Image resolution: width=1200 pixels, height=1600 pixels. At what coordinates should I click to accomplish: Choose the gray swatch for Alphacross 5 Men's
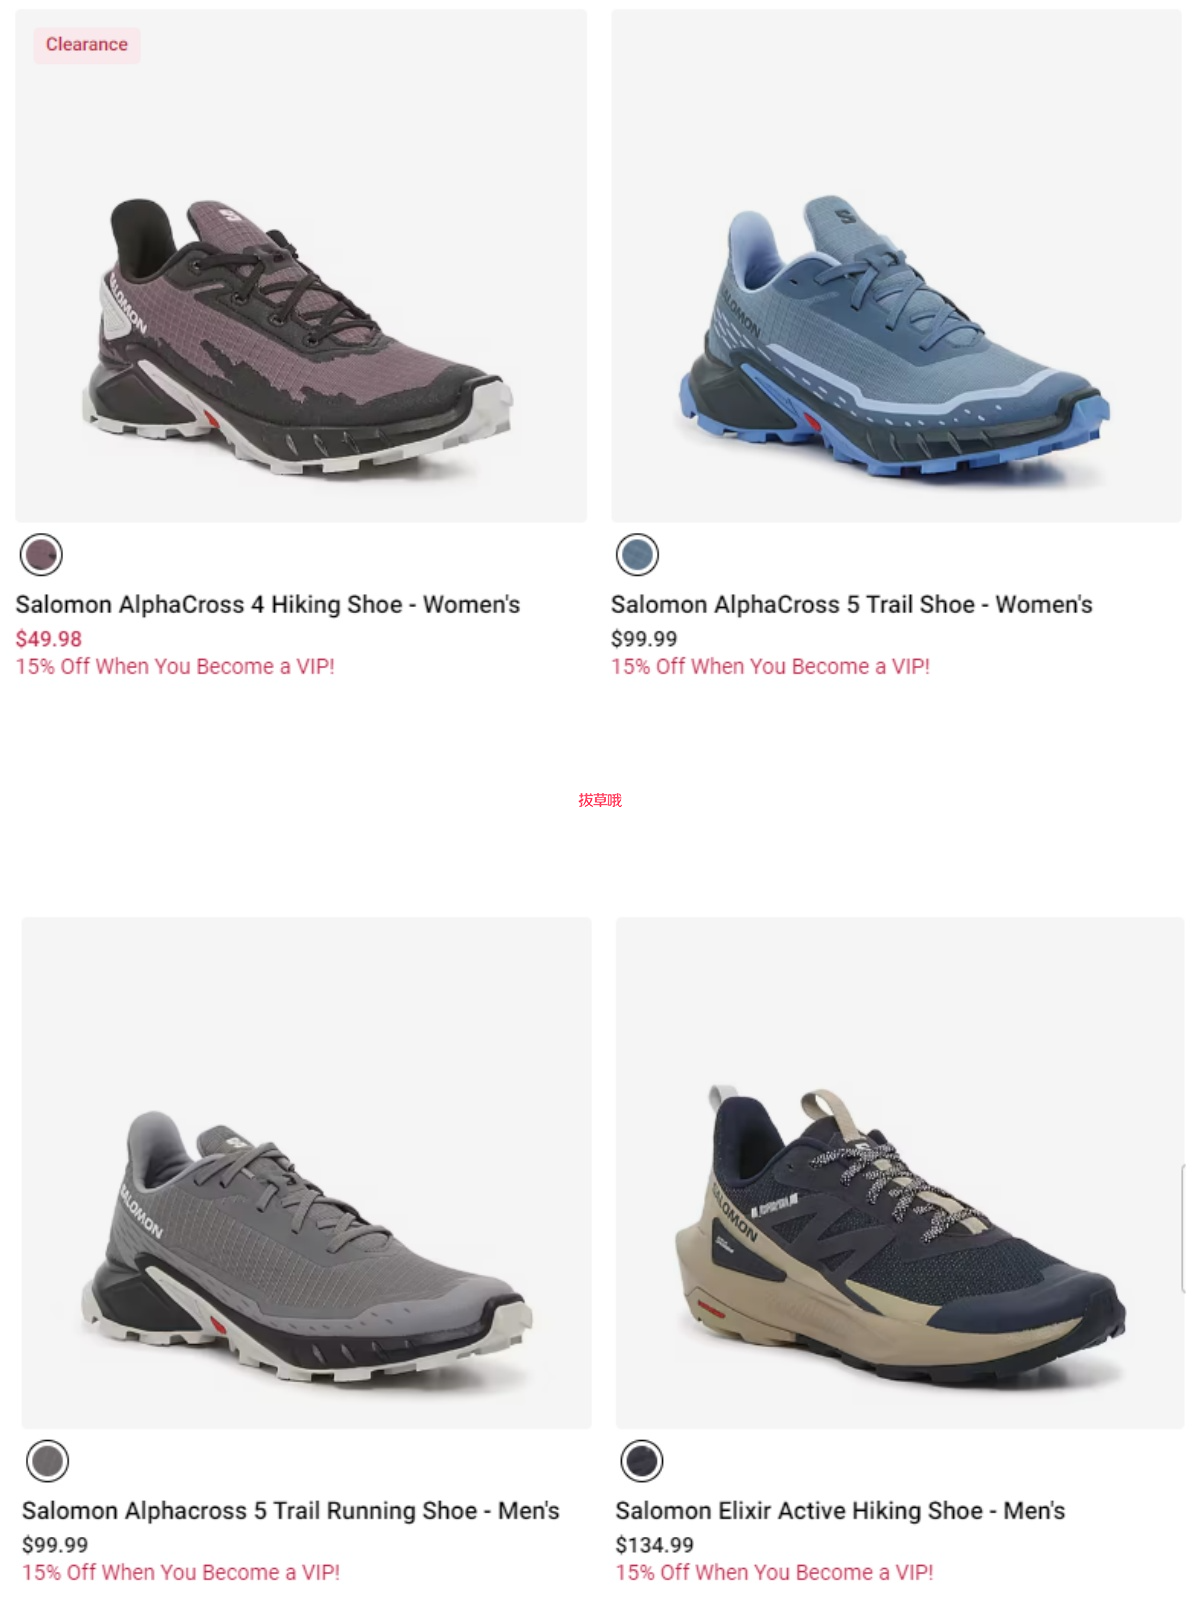click(47, 1461)
